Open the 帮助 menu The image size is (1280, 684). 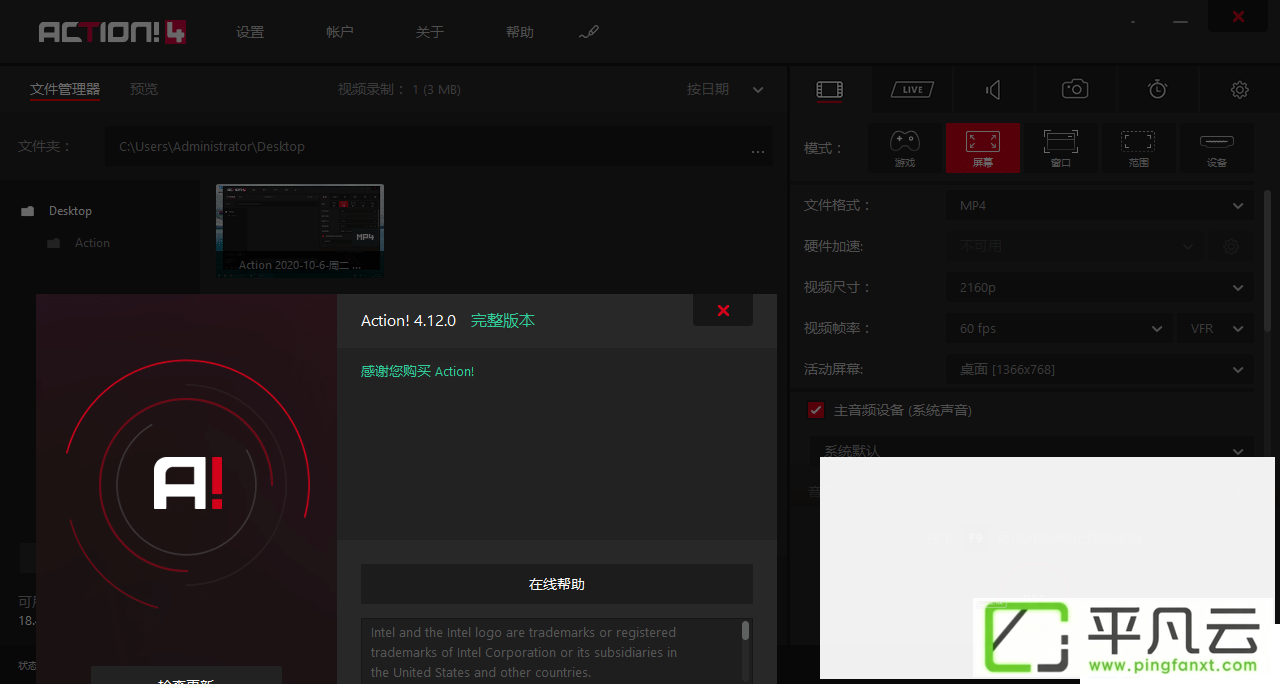pyautogui.click(x=520, y=32)
